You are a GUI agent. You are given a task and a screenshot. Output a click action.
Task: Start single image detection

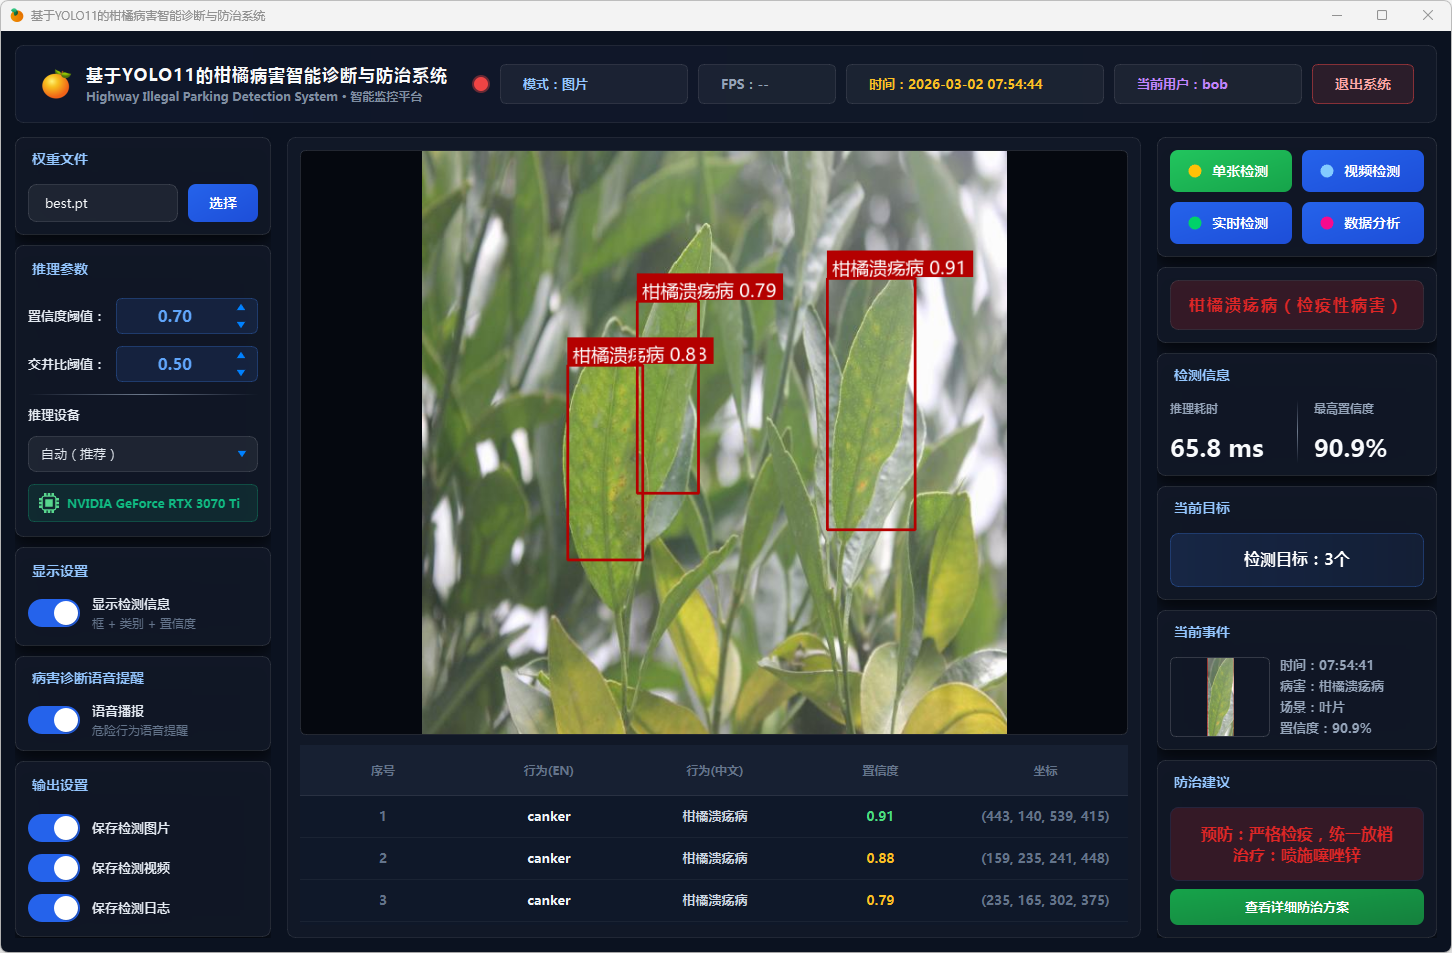click(x=1230, y=171)
